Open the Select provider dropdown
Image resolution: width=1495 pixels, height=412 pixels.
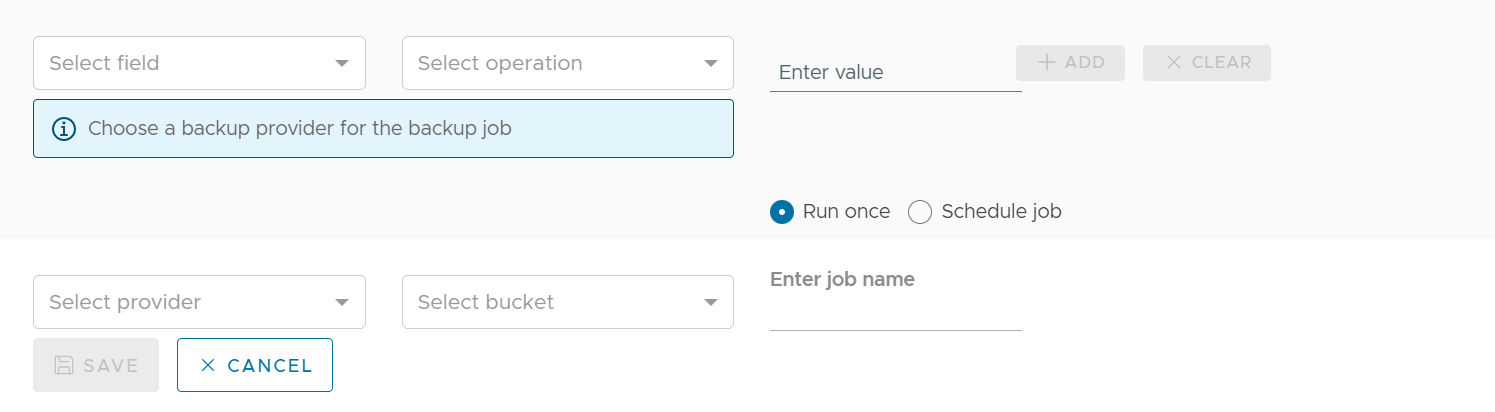199,302
